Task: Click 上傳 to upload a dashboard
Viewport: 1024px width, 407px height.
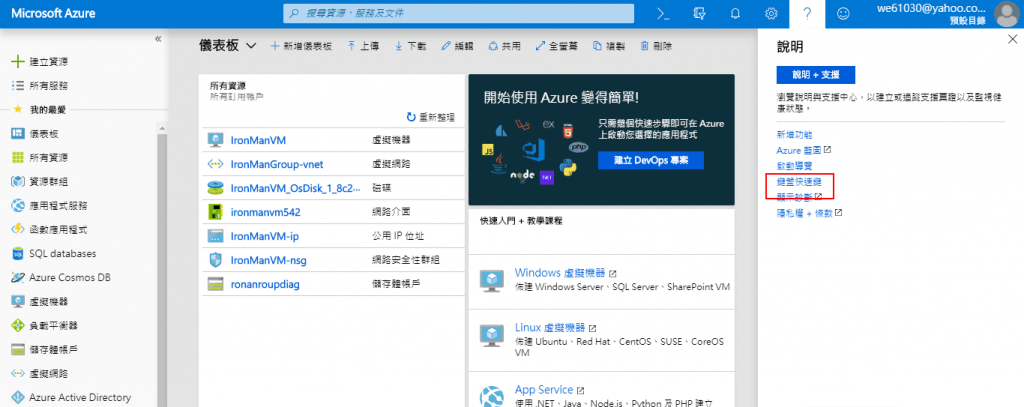Action: point(362,46)
